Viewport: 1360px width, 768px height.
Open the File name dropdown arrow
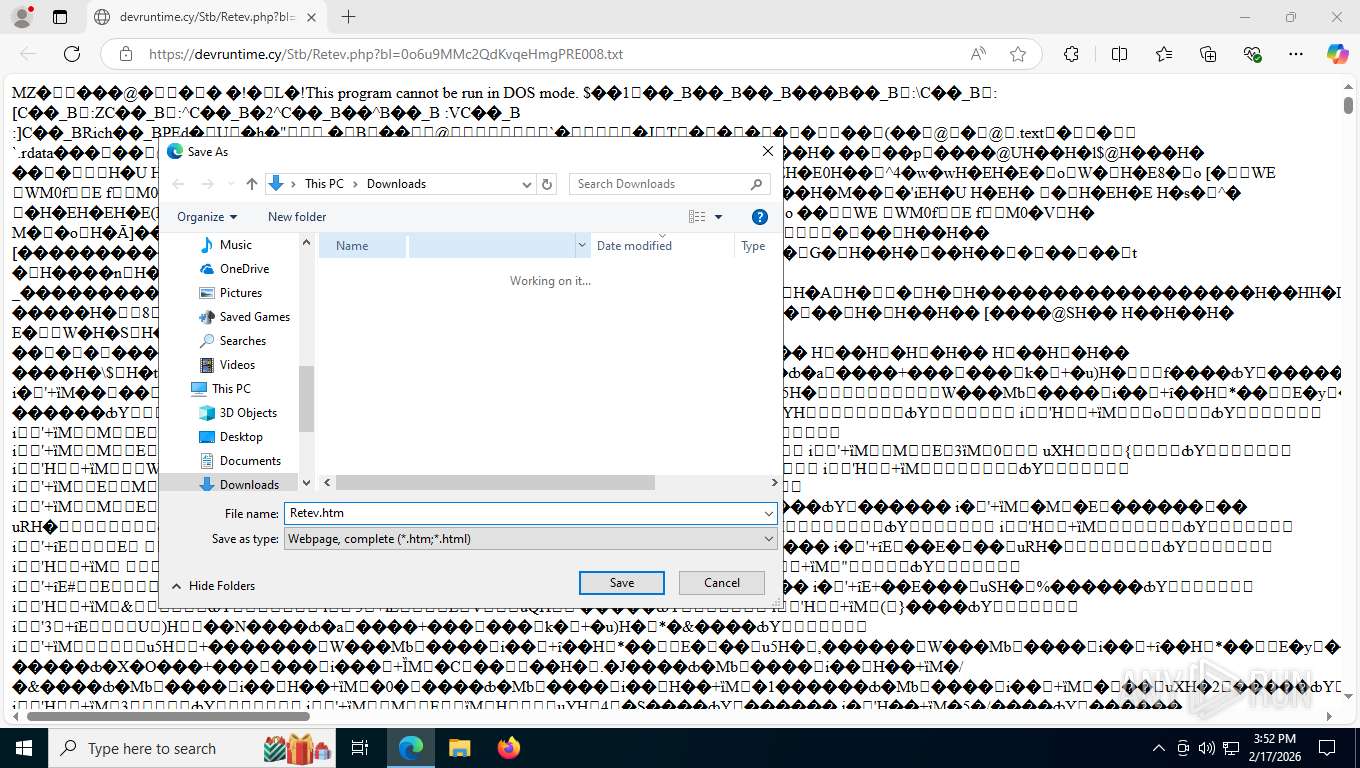(x=768, y=513)
